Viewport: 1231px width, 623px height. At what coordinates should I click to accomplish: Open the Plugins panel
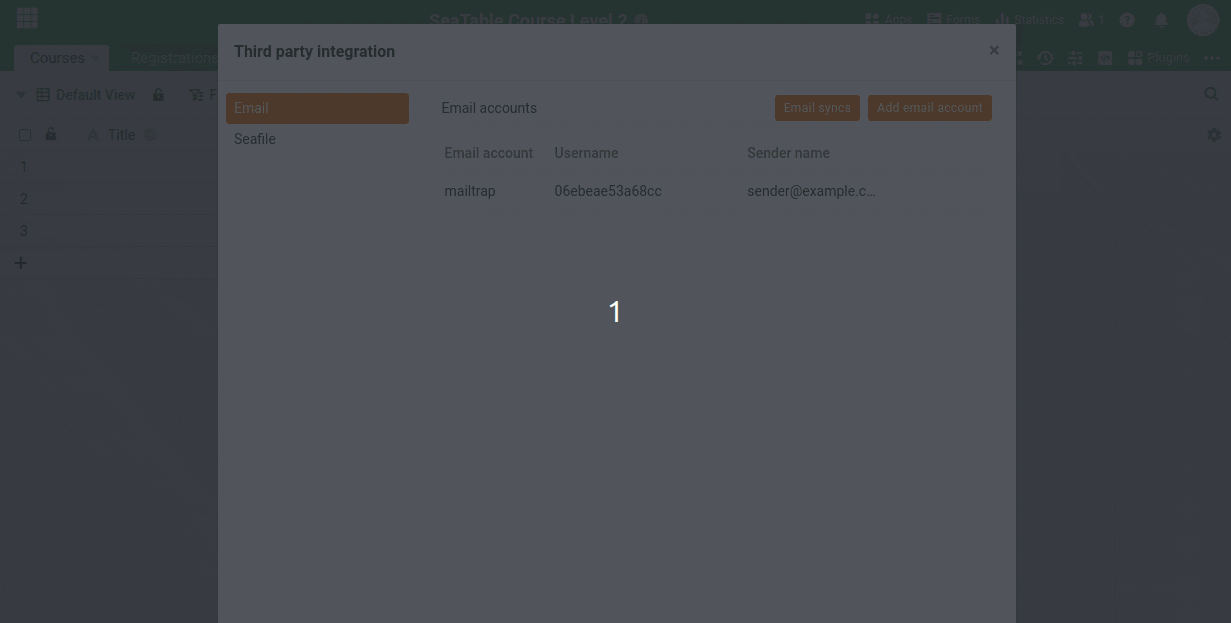point(1158,58)
